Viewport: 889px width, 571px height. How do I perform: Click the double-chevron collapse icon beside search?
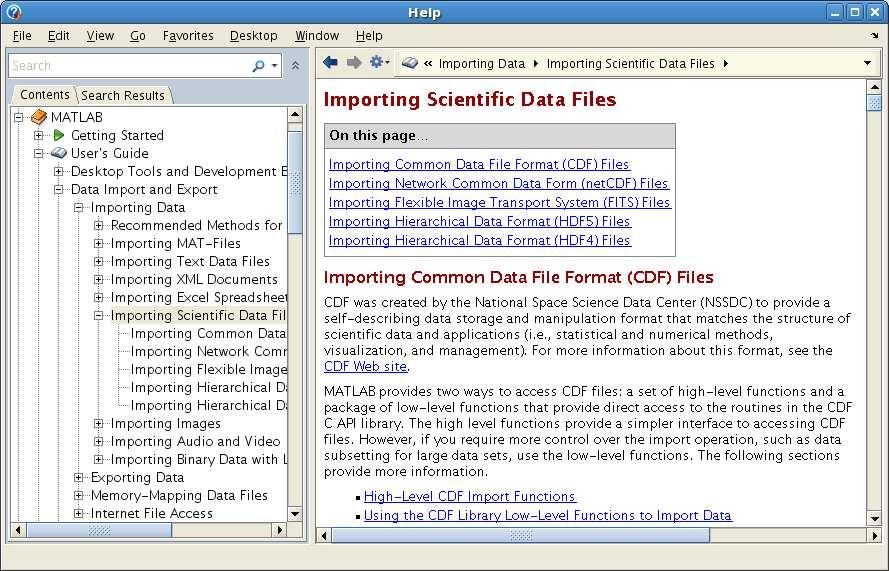pos(295,66)
